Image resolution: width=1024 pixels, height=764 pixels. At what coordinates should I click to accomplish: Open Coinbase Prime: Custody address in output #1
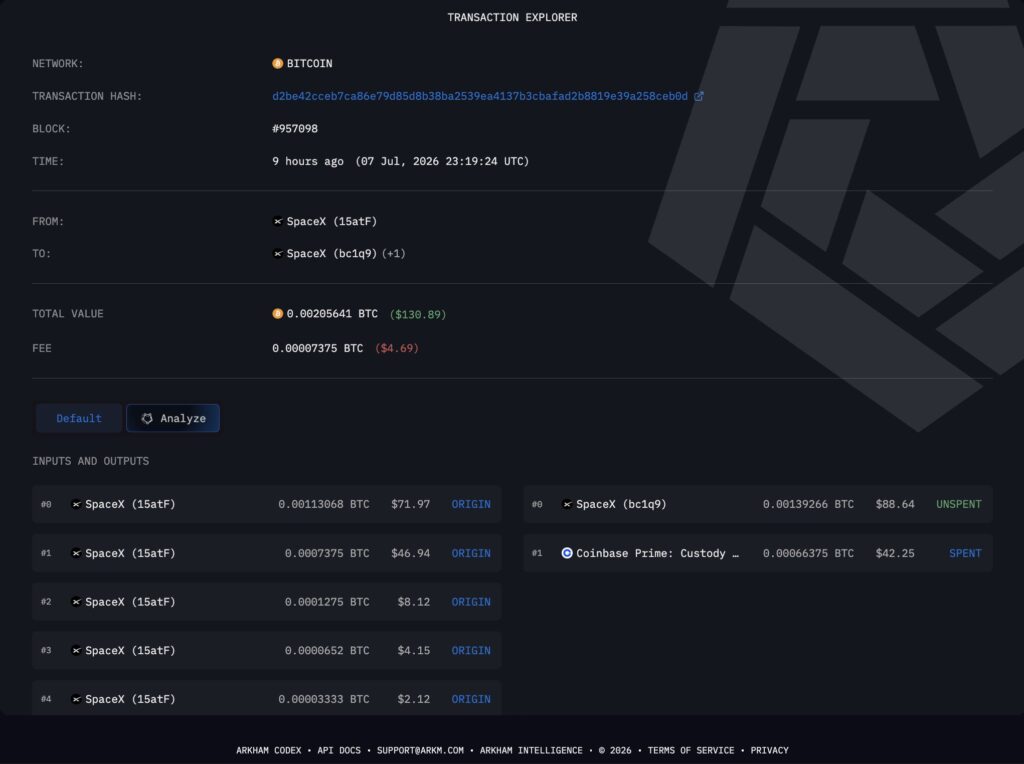(657, 553)
